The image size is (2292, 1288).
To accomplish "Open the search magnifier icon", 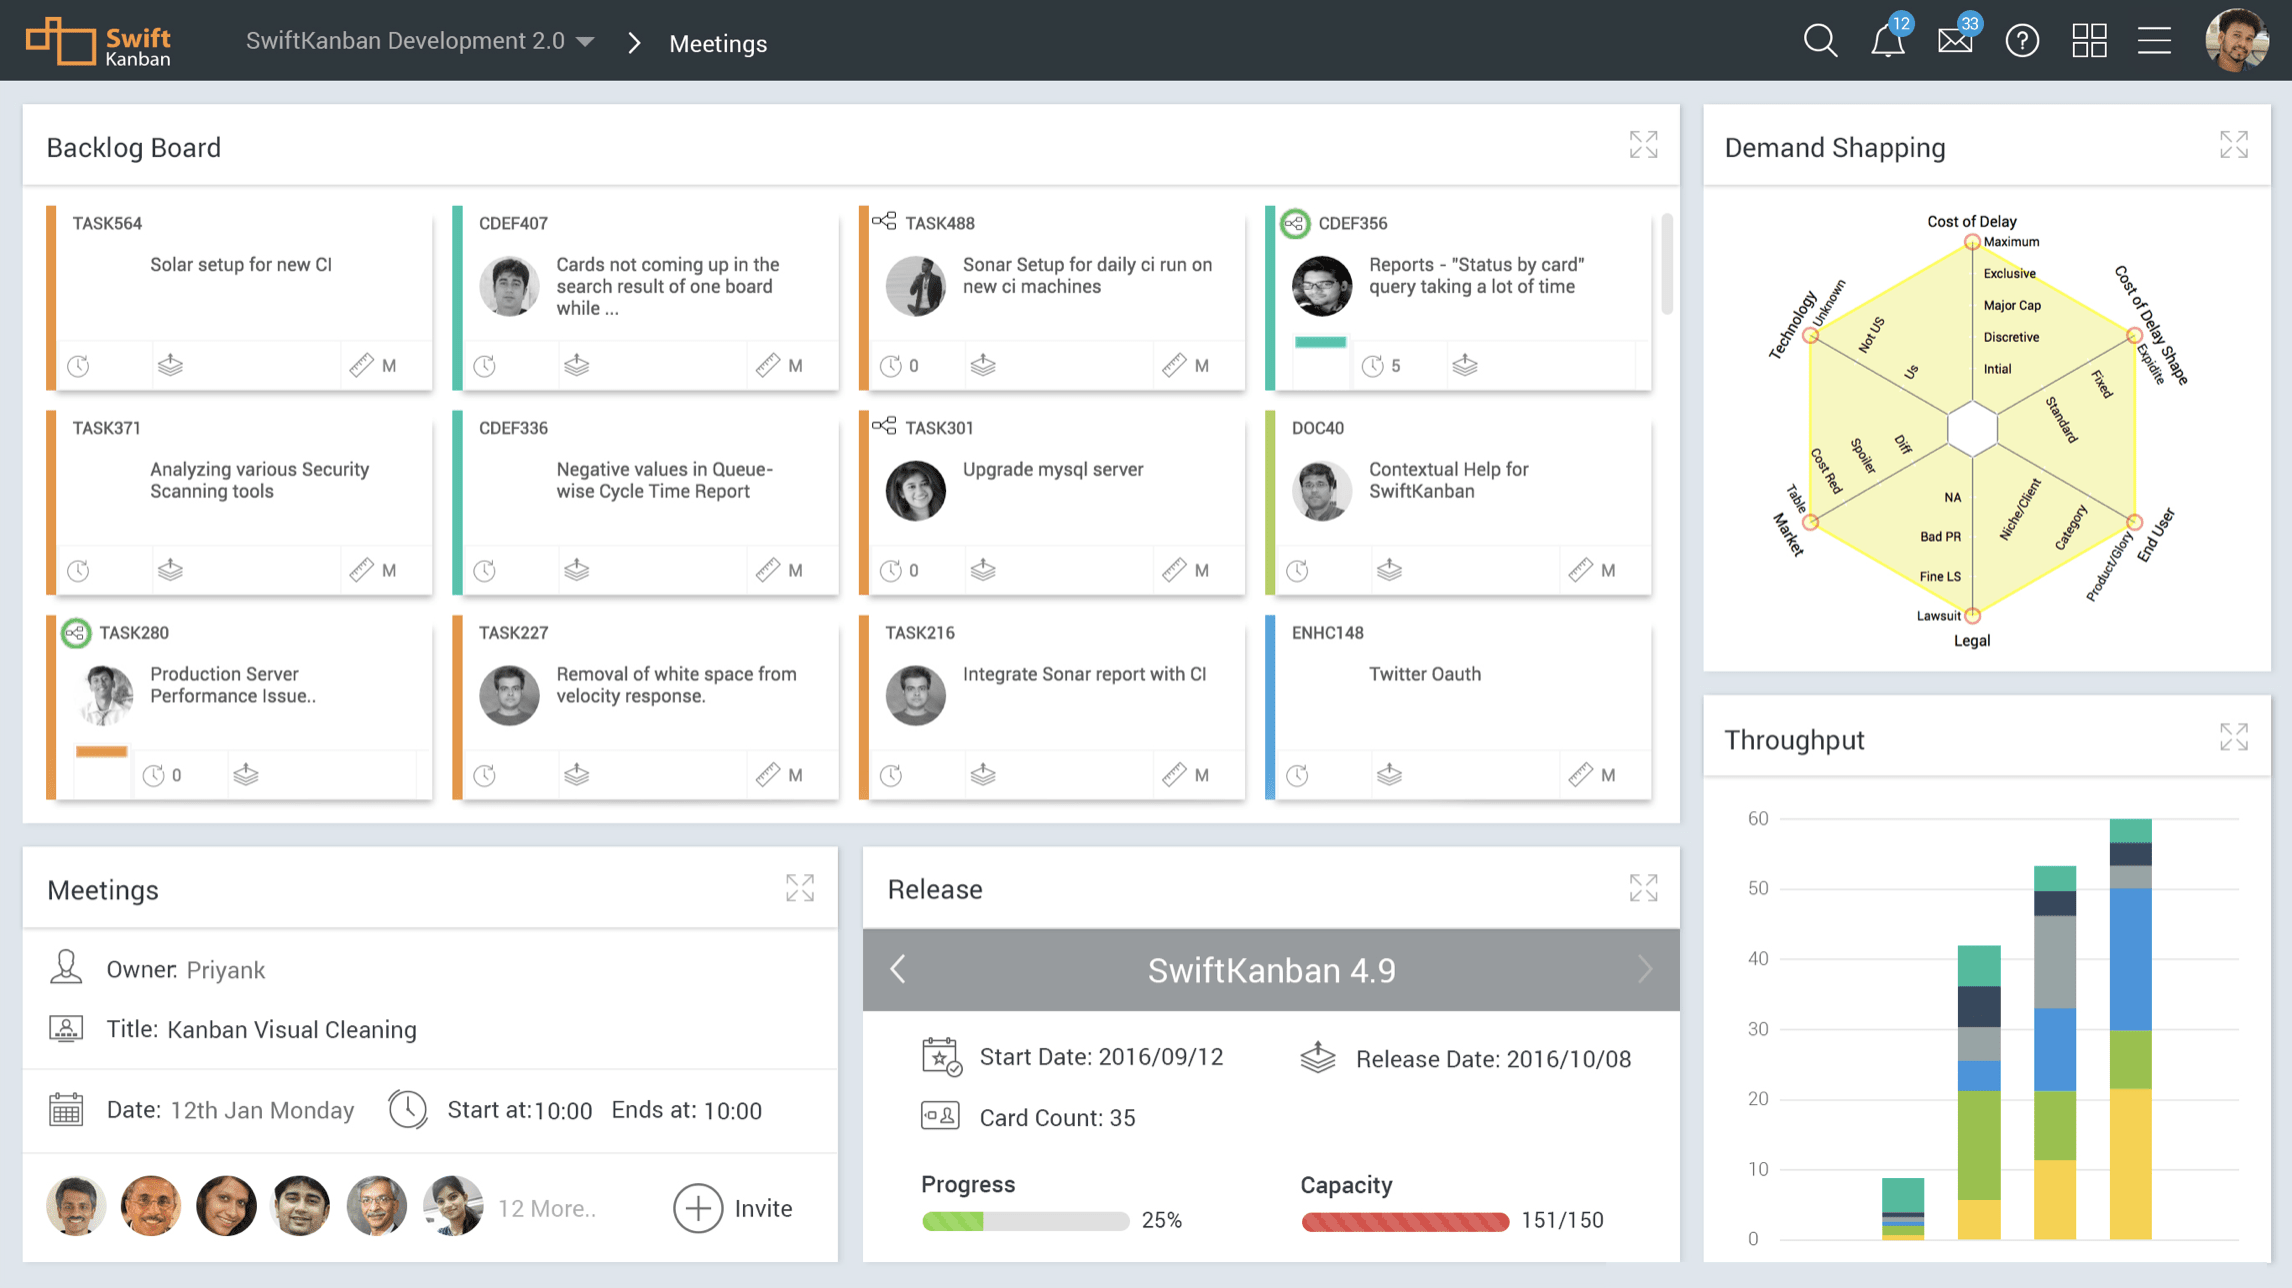I will (x=1820, y=41).
